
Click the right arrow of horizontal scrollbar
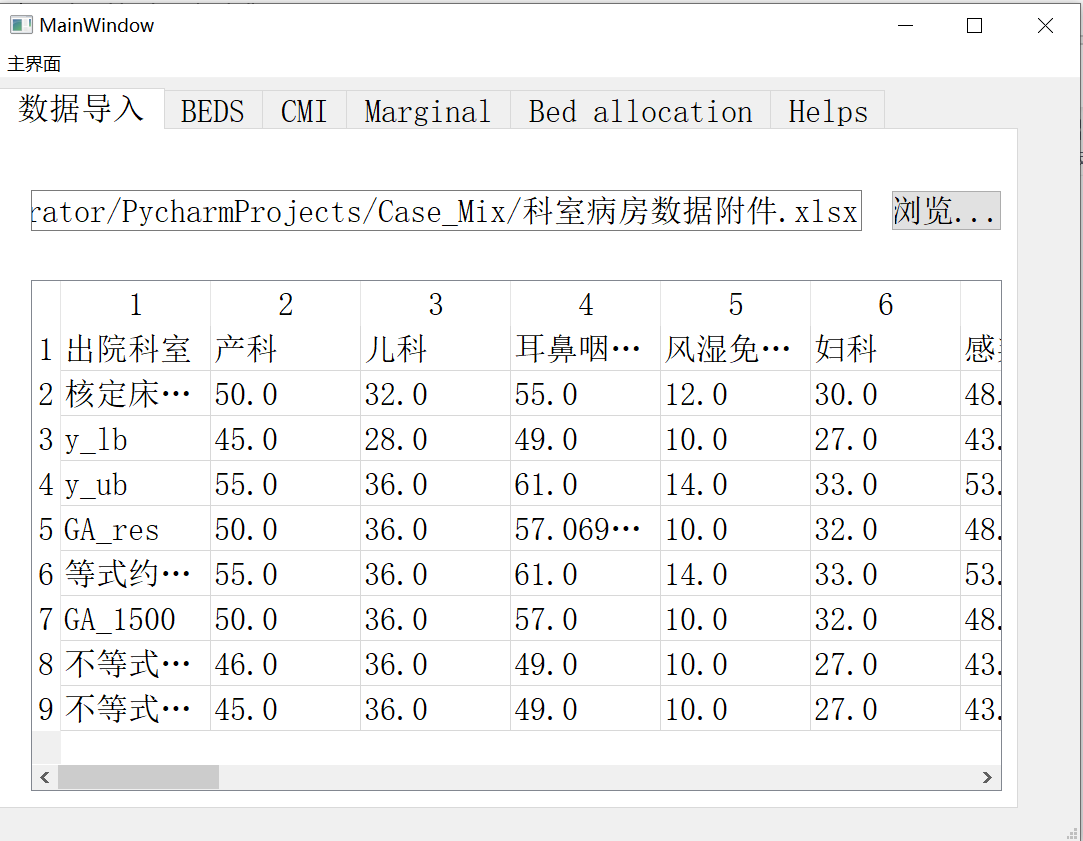pos(988,777)
